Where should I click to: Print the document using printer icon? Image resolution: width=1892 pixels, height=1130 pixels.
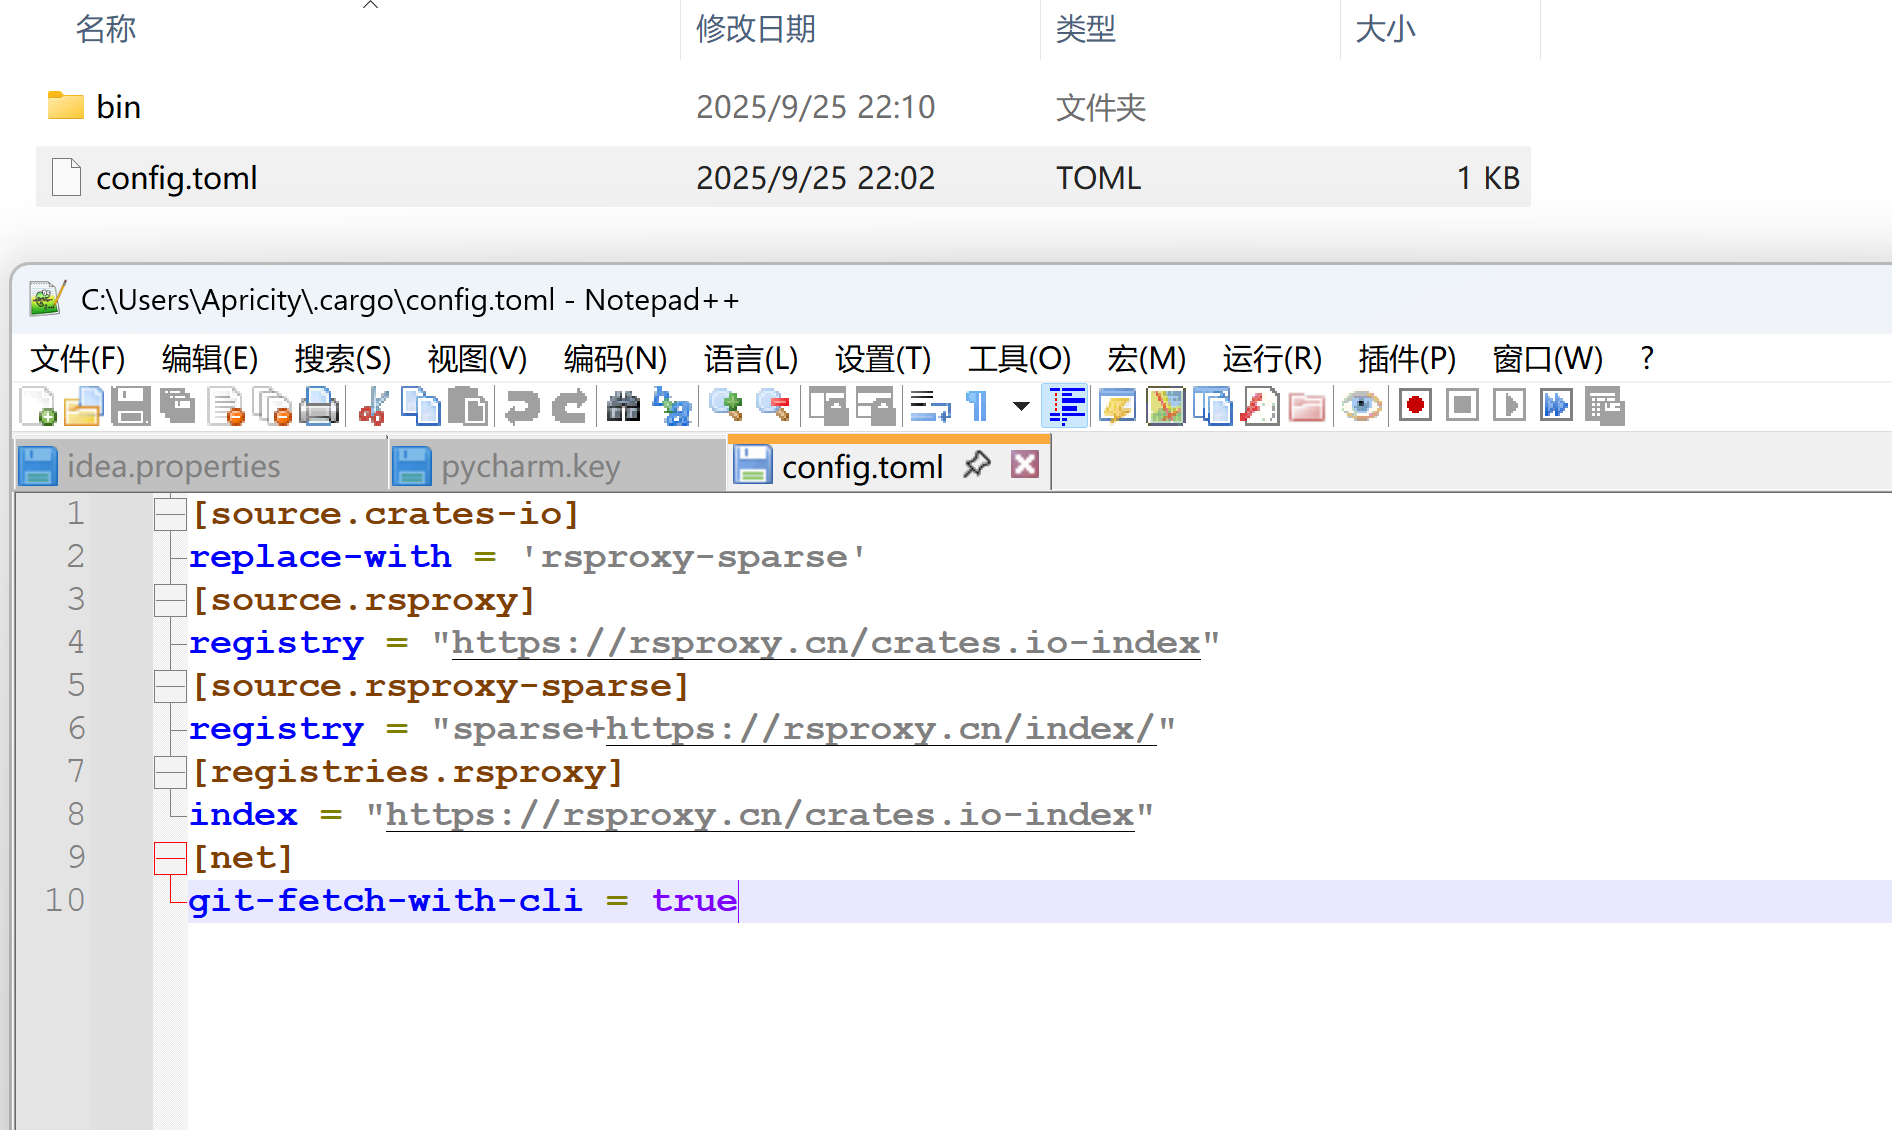tap(320, 406)
